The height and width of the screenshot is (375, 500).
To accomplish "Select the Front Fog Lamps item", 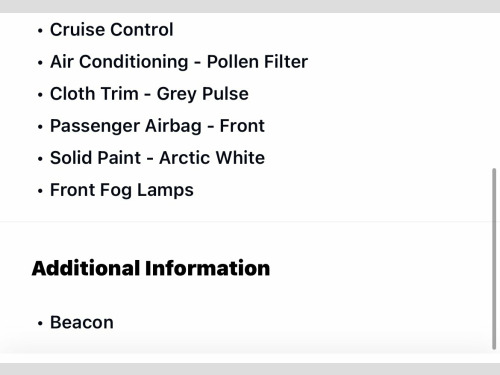I will click(x=122, y=190).
